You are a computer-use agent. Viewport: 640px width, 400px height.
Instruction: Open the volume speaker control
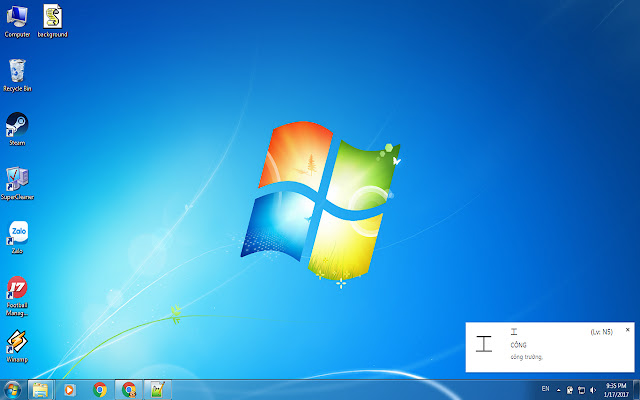(x=593, y=389)
